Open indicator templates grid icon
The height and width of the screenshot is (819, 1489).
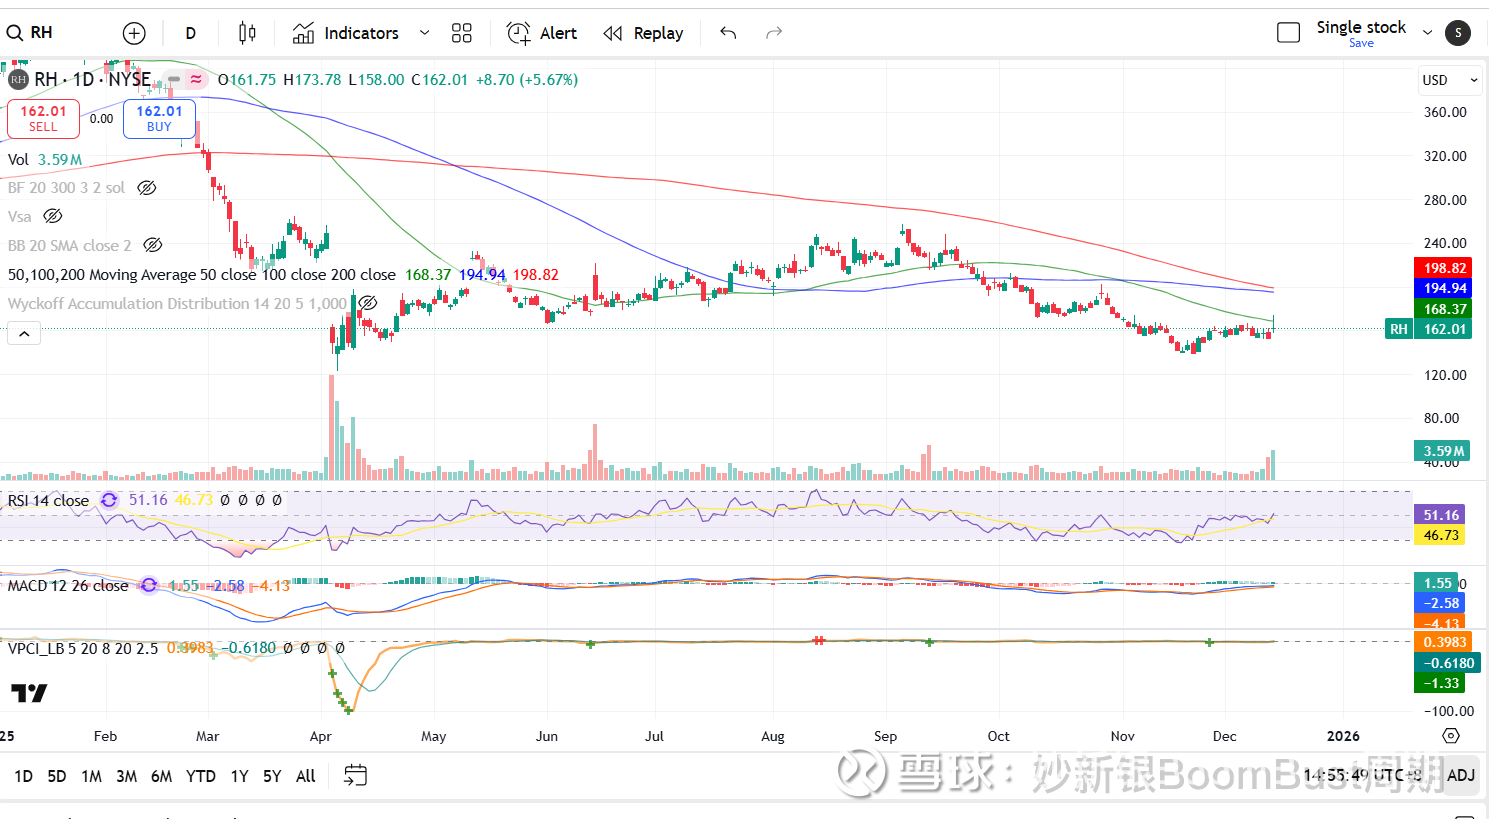(x=461, y=33)
